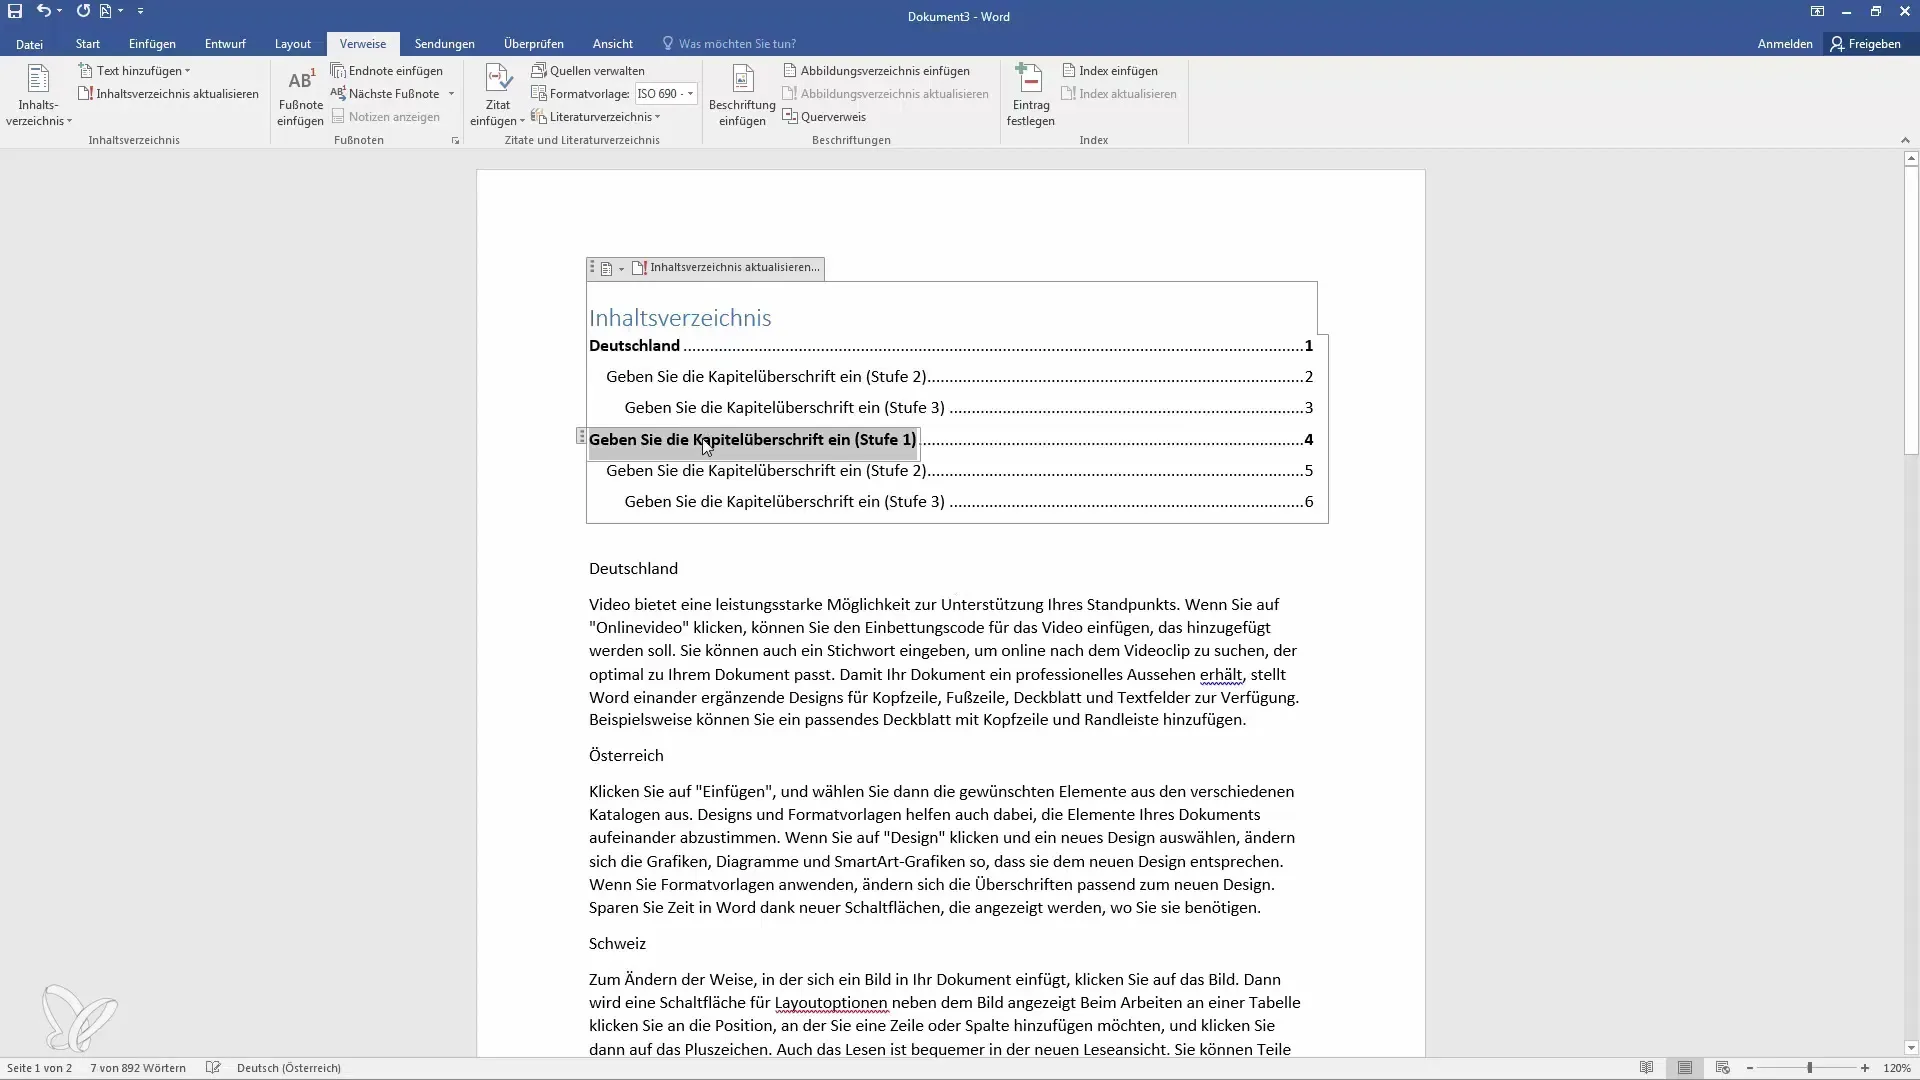Zoom out with the minus button
The width and height of the screenshot is (1920, 1080).
tap(1750, 1068)
